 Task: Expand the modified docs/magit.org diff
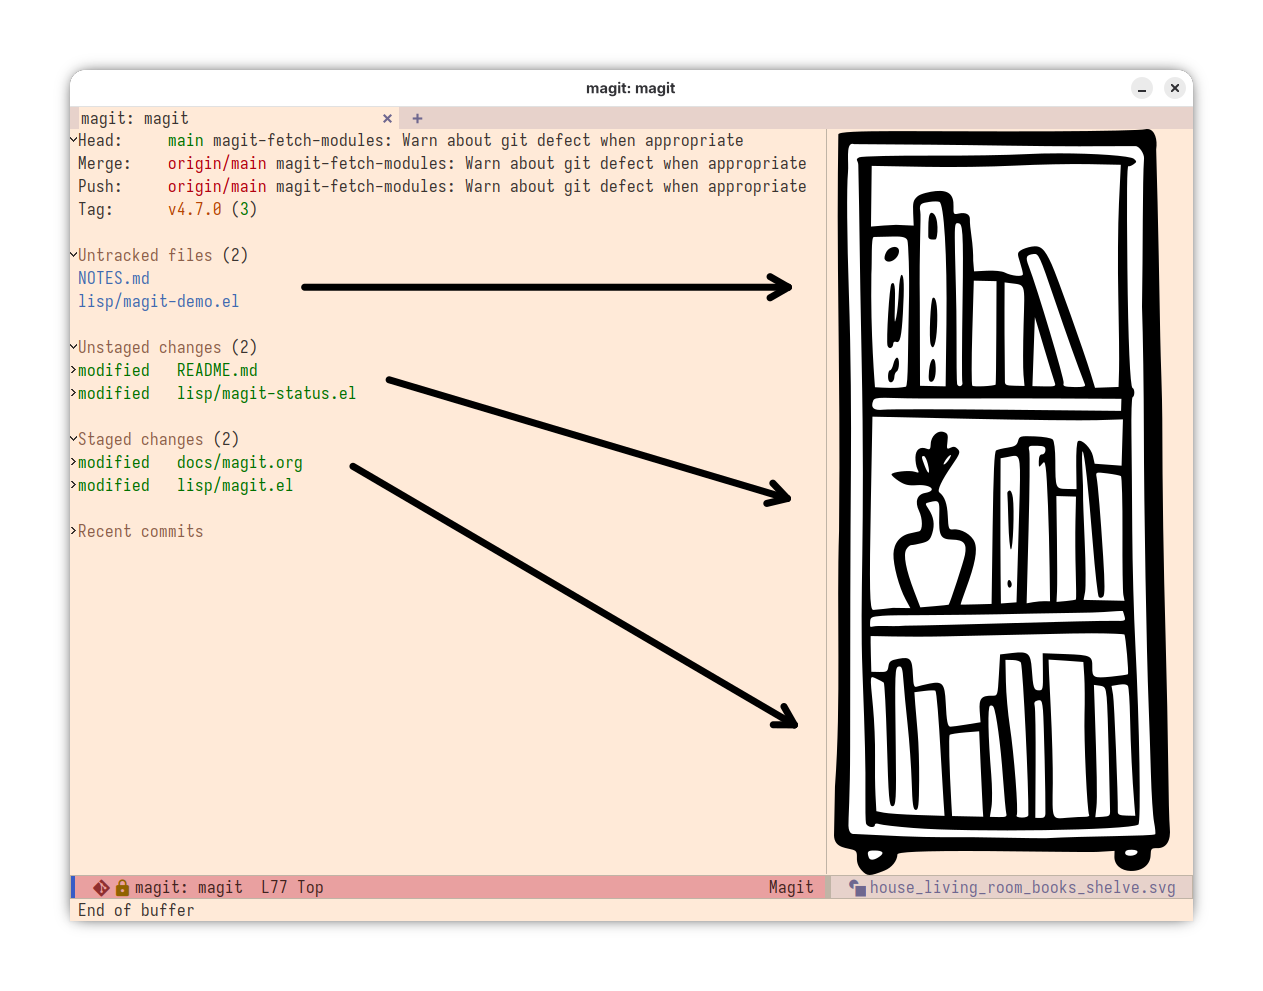coord(74,462)
